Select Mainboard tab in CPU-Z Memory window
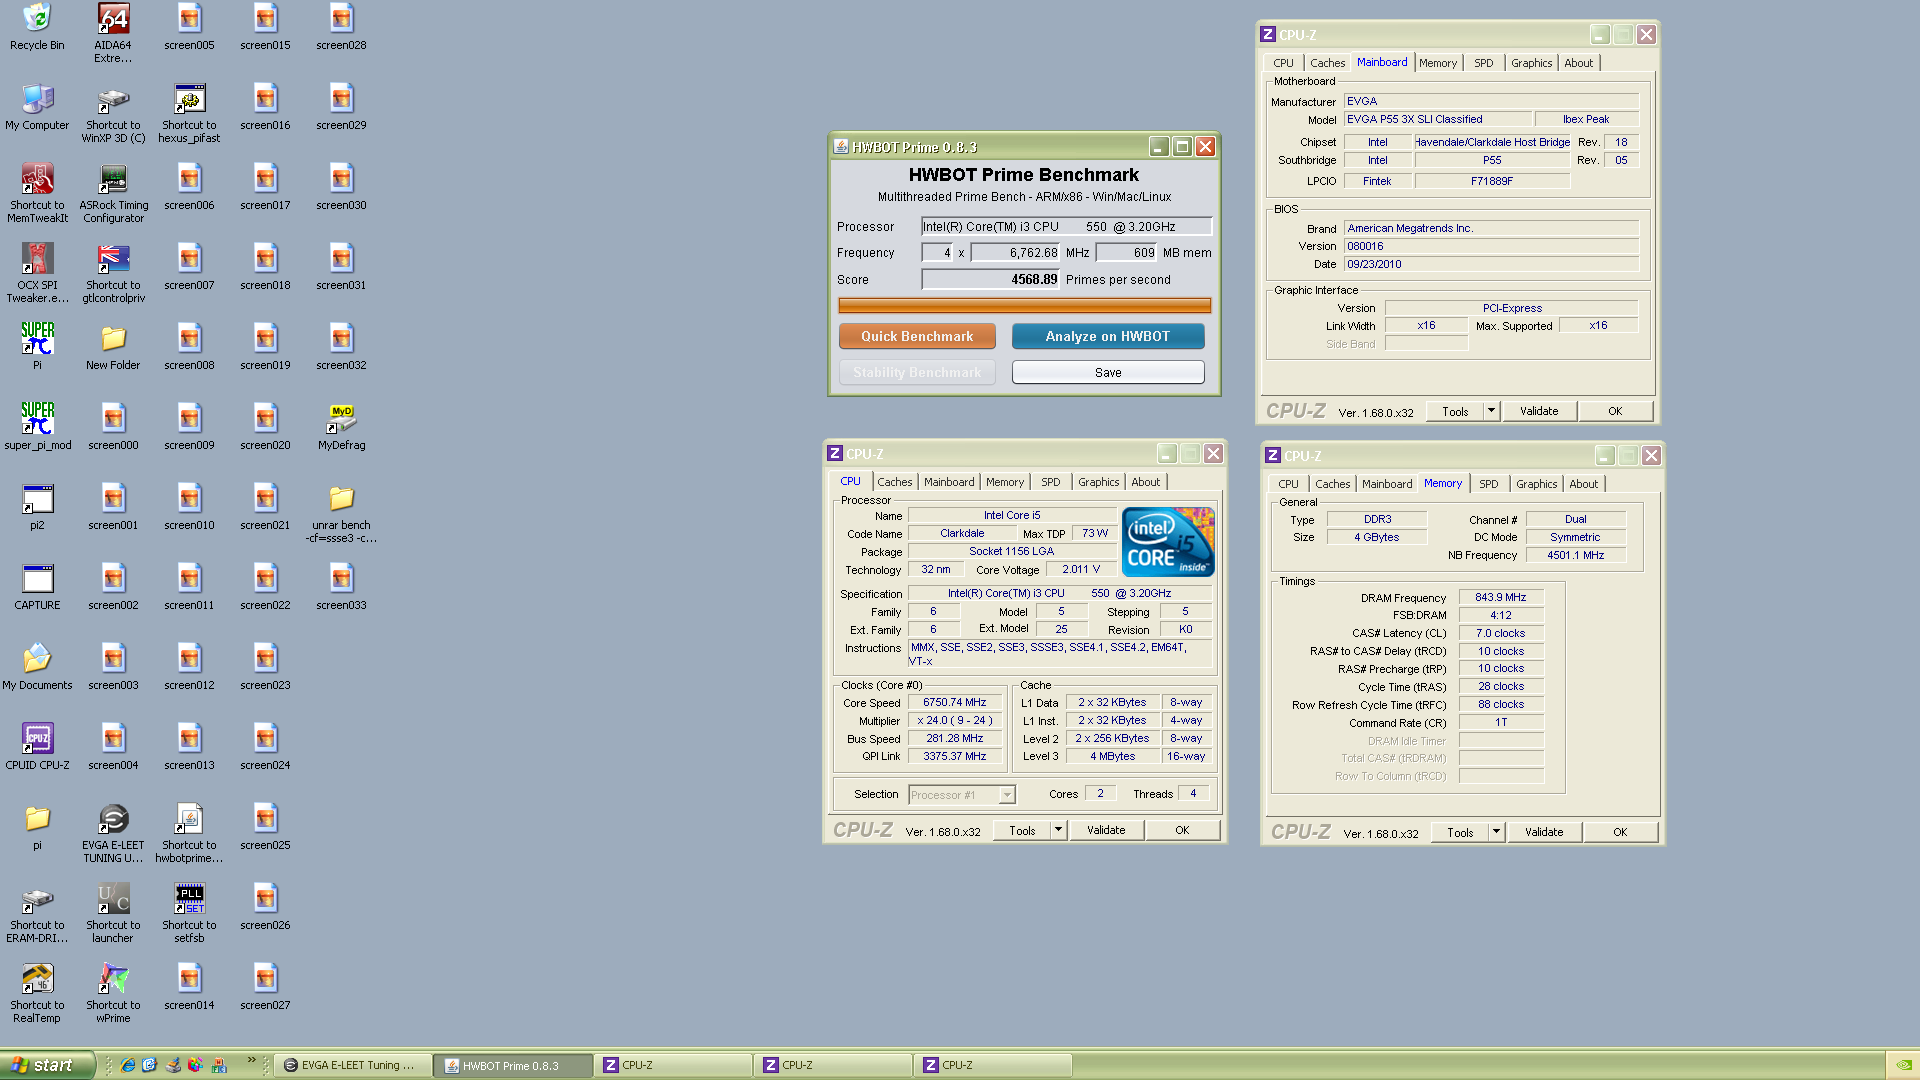This screenshot has width=1920, height=1080. (1387, 484)
